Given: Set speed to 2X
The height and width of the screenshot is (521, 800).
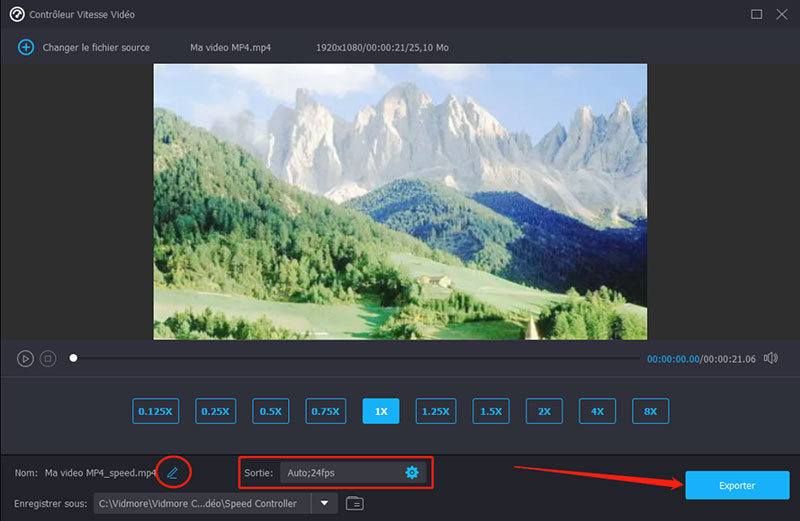Looking at the screenshot, I should (544, 411).
